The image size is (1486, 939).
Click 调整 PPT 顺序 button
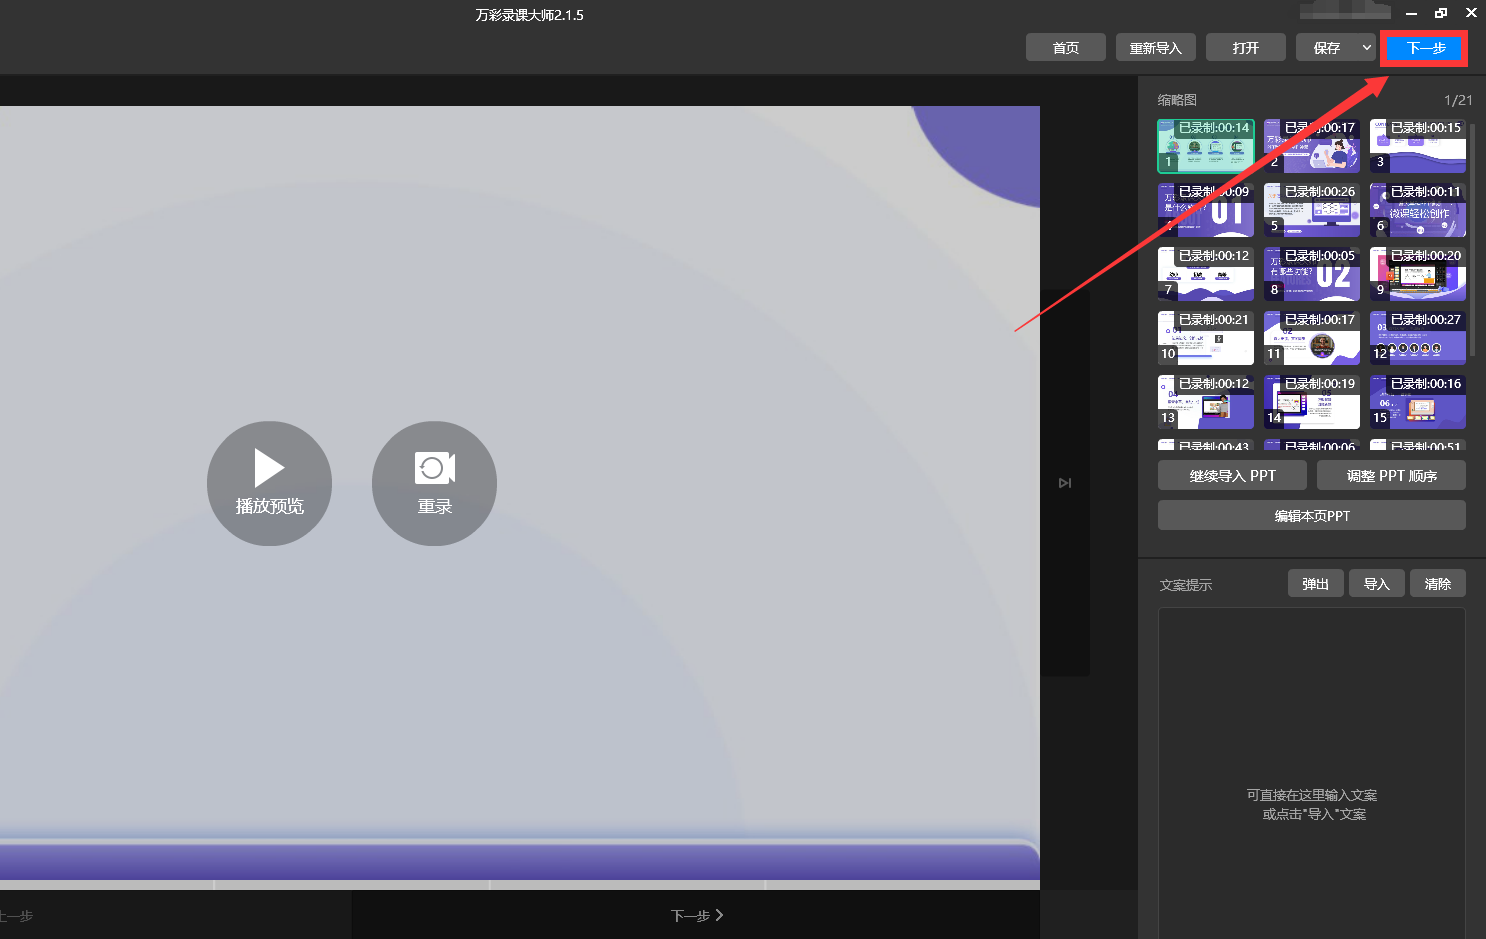coord(1392,476)
